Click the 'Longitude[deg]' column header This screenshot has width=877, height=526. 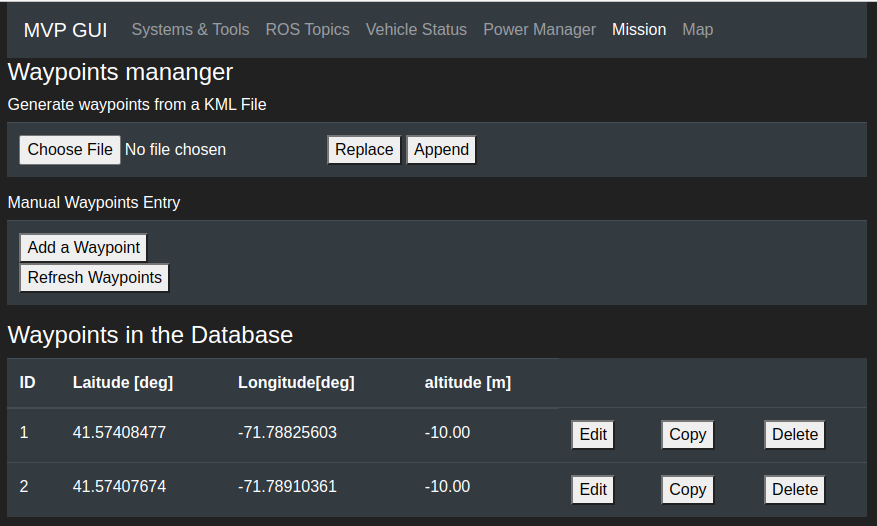tap(296, 383)
